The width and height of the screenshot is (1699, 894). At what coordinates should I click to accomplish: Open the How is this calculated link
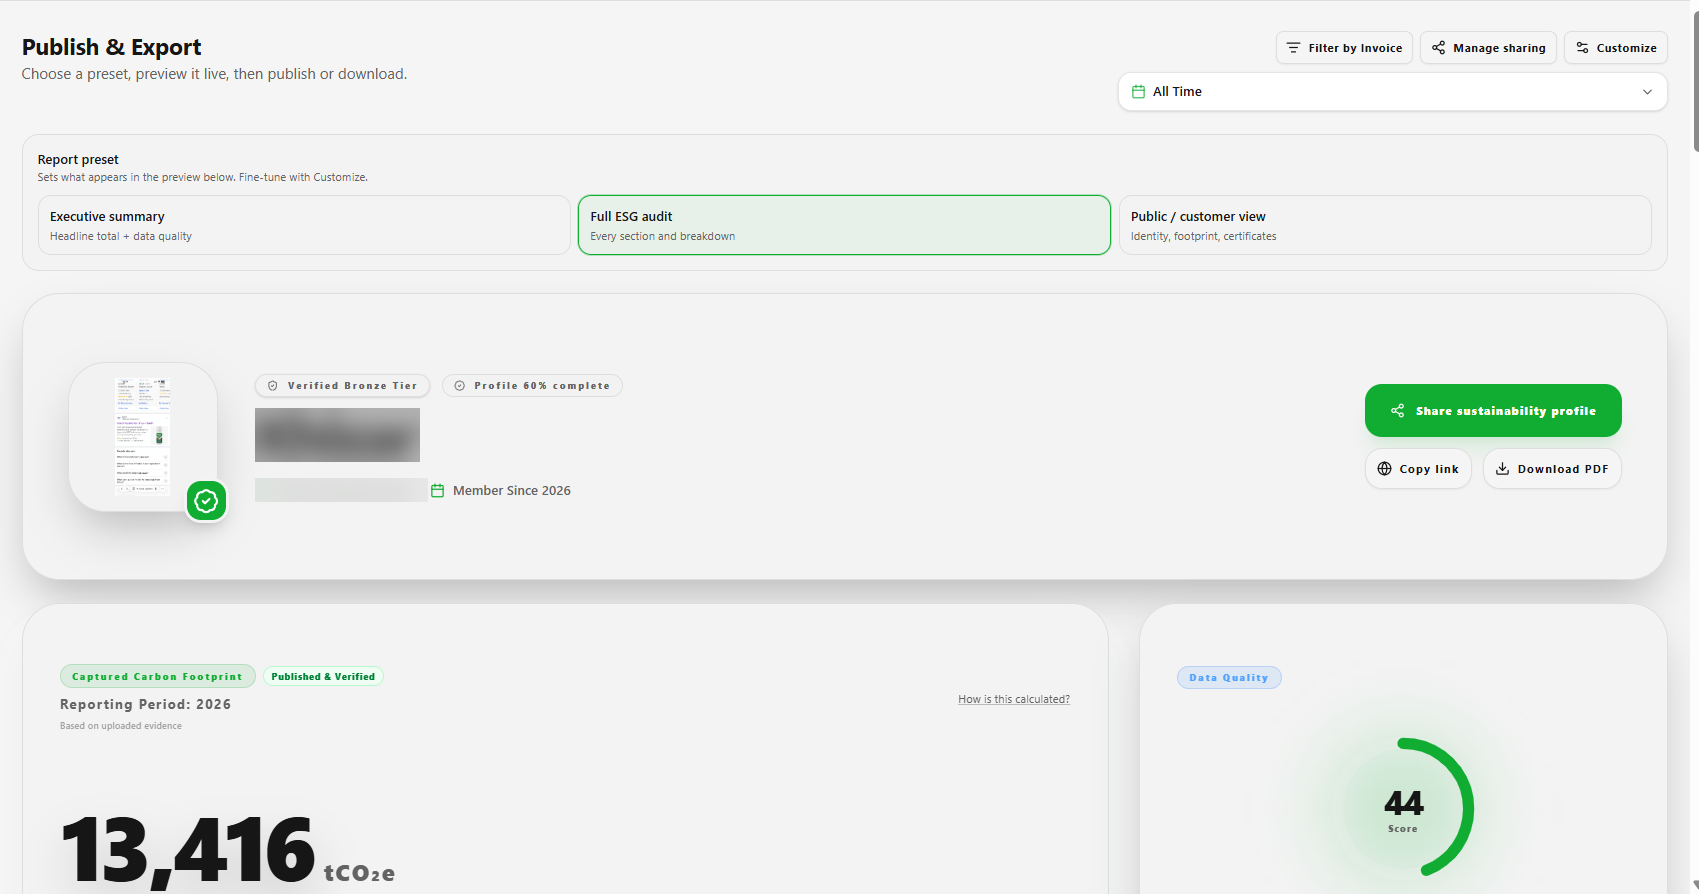[x=1014, y=699]
